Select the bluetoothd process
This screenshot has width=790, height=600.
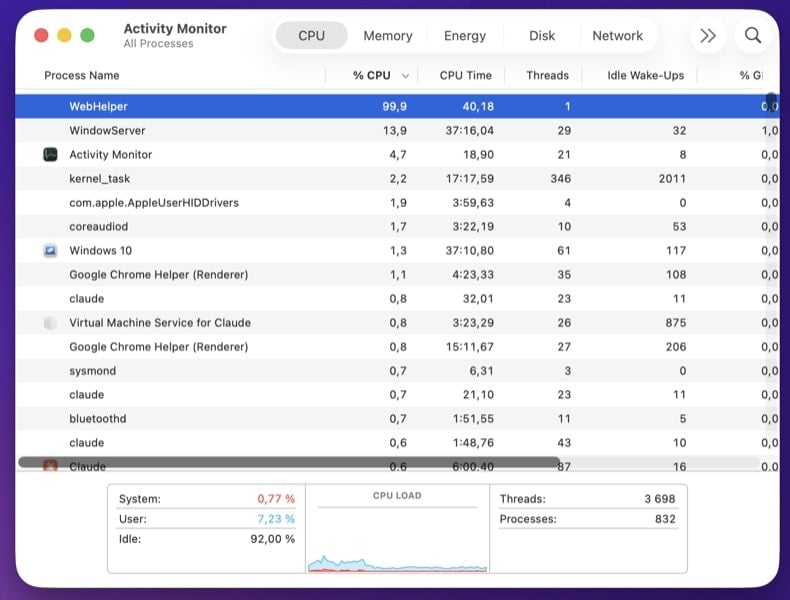(98, 419)
